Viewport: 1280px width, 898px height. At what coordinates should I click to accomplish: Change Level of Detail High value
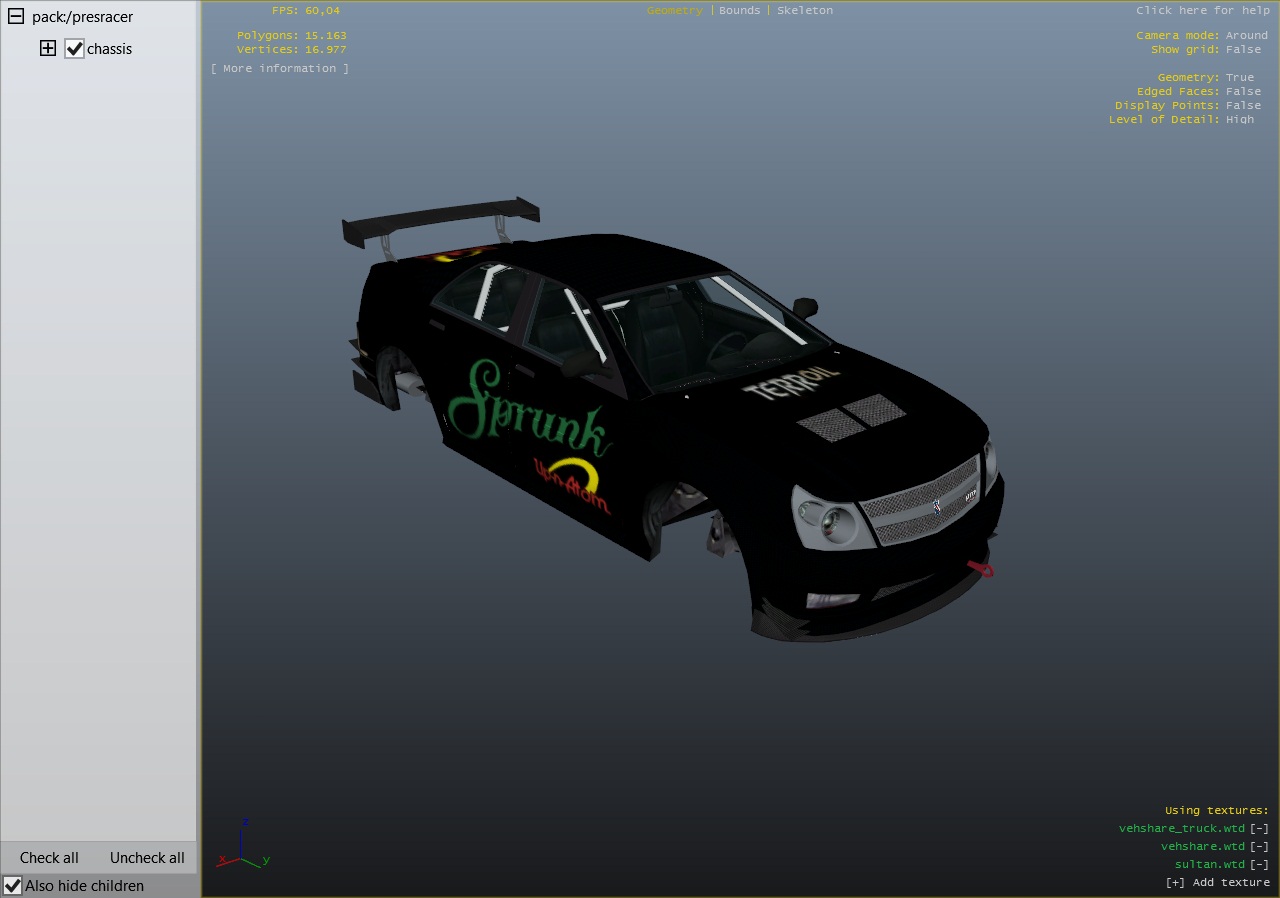click(x=1240, y=119)
